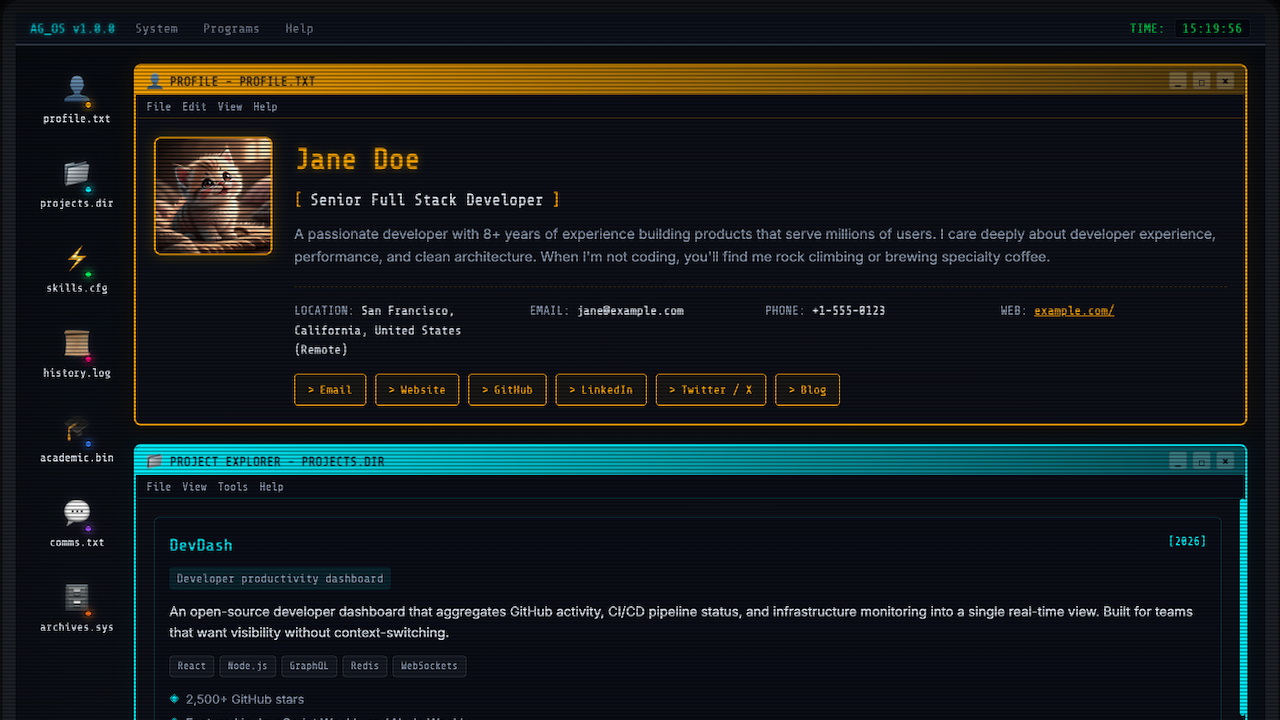The height and width of the screenshot is (720, 1280).
Task: Click the Redis technology tag
Action: (365, 666)
